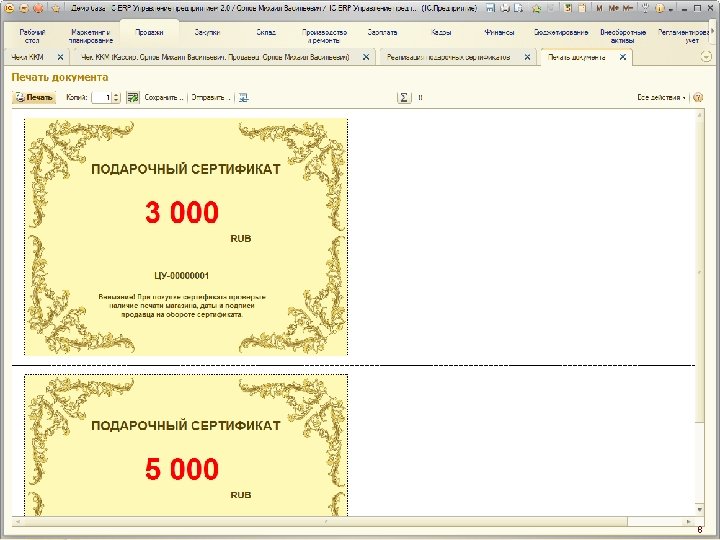Viewport: 720px width, 540px height.
Task: Click the help question mark icon
Action: coord(698,97)
